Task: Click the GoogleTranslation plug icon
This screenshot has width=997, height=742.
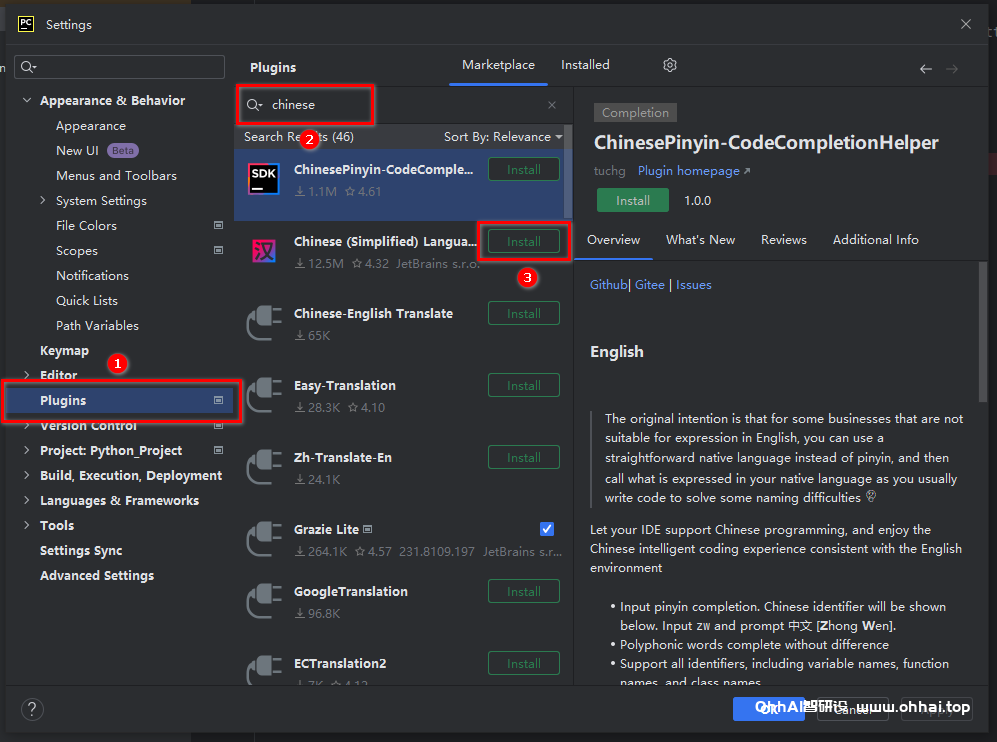Action: [264, 600]
